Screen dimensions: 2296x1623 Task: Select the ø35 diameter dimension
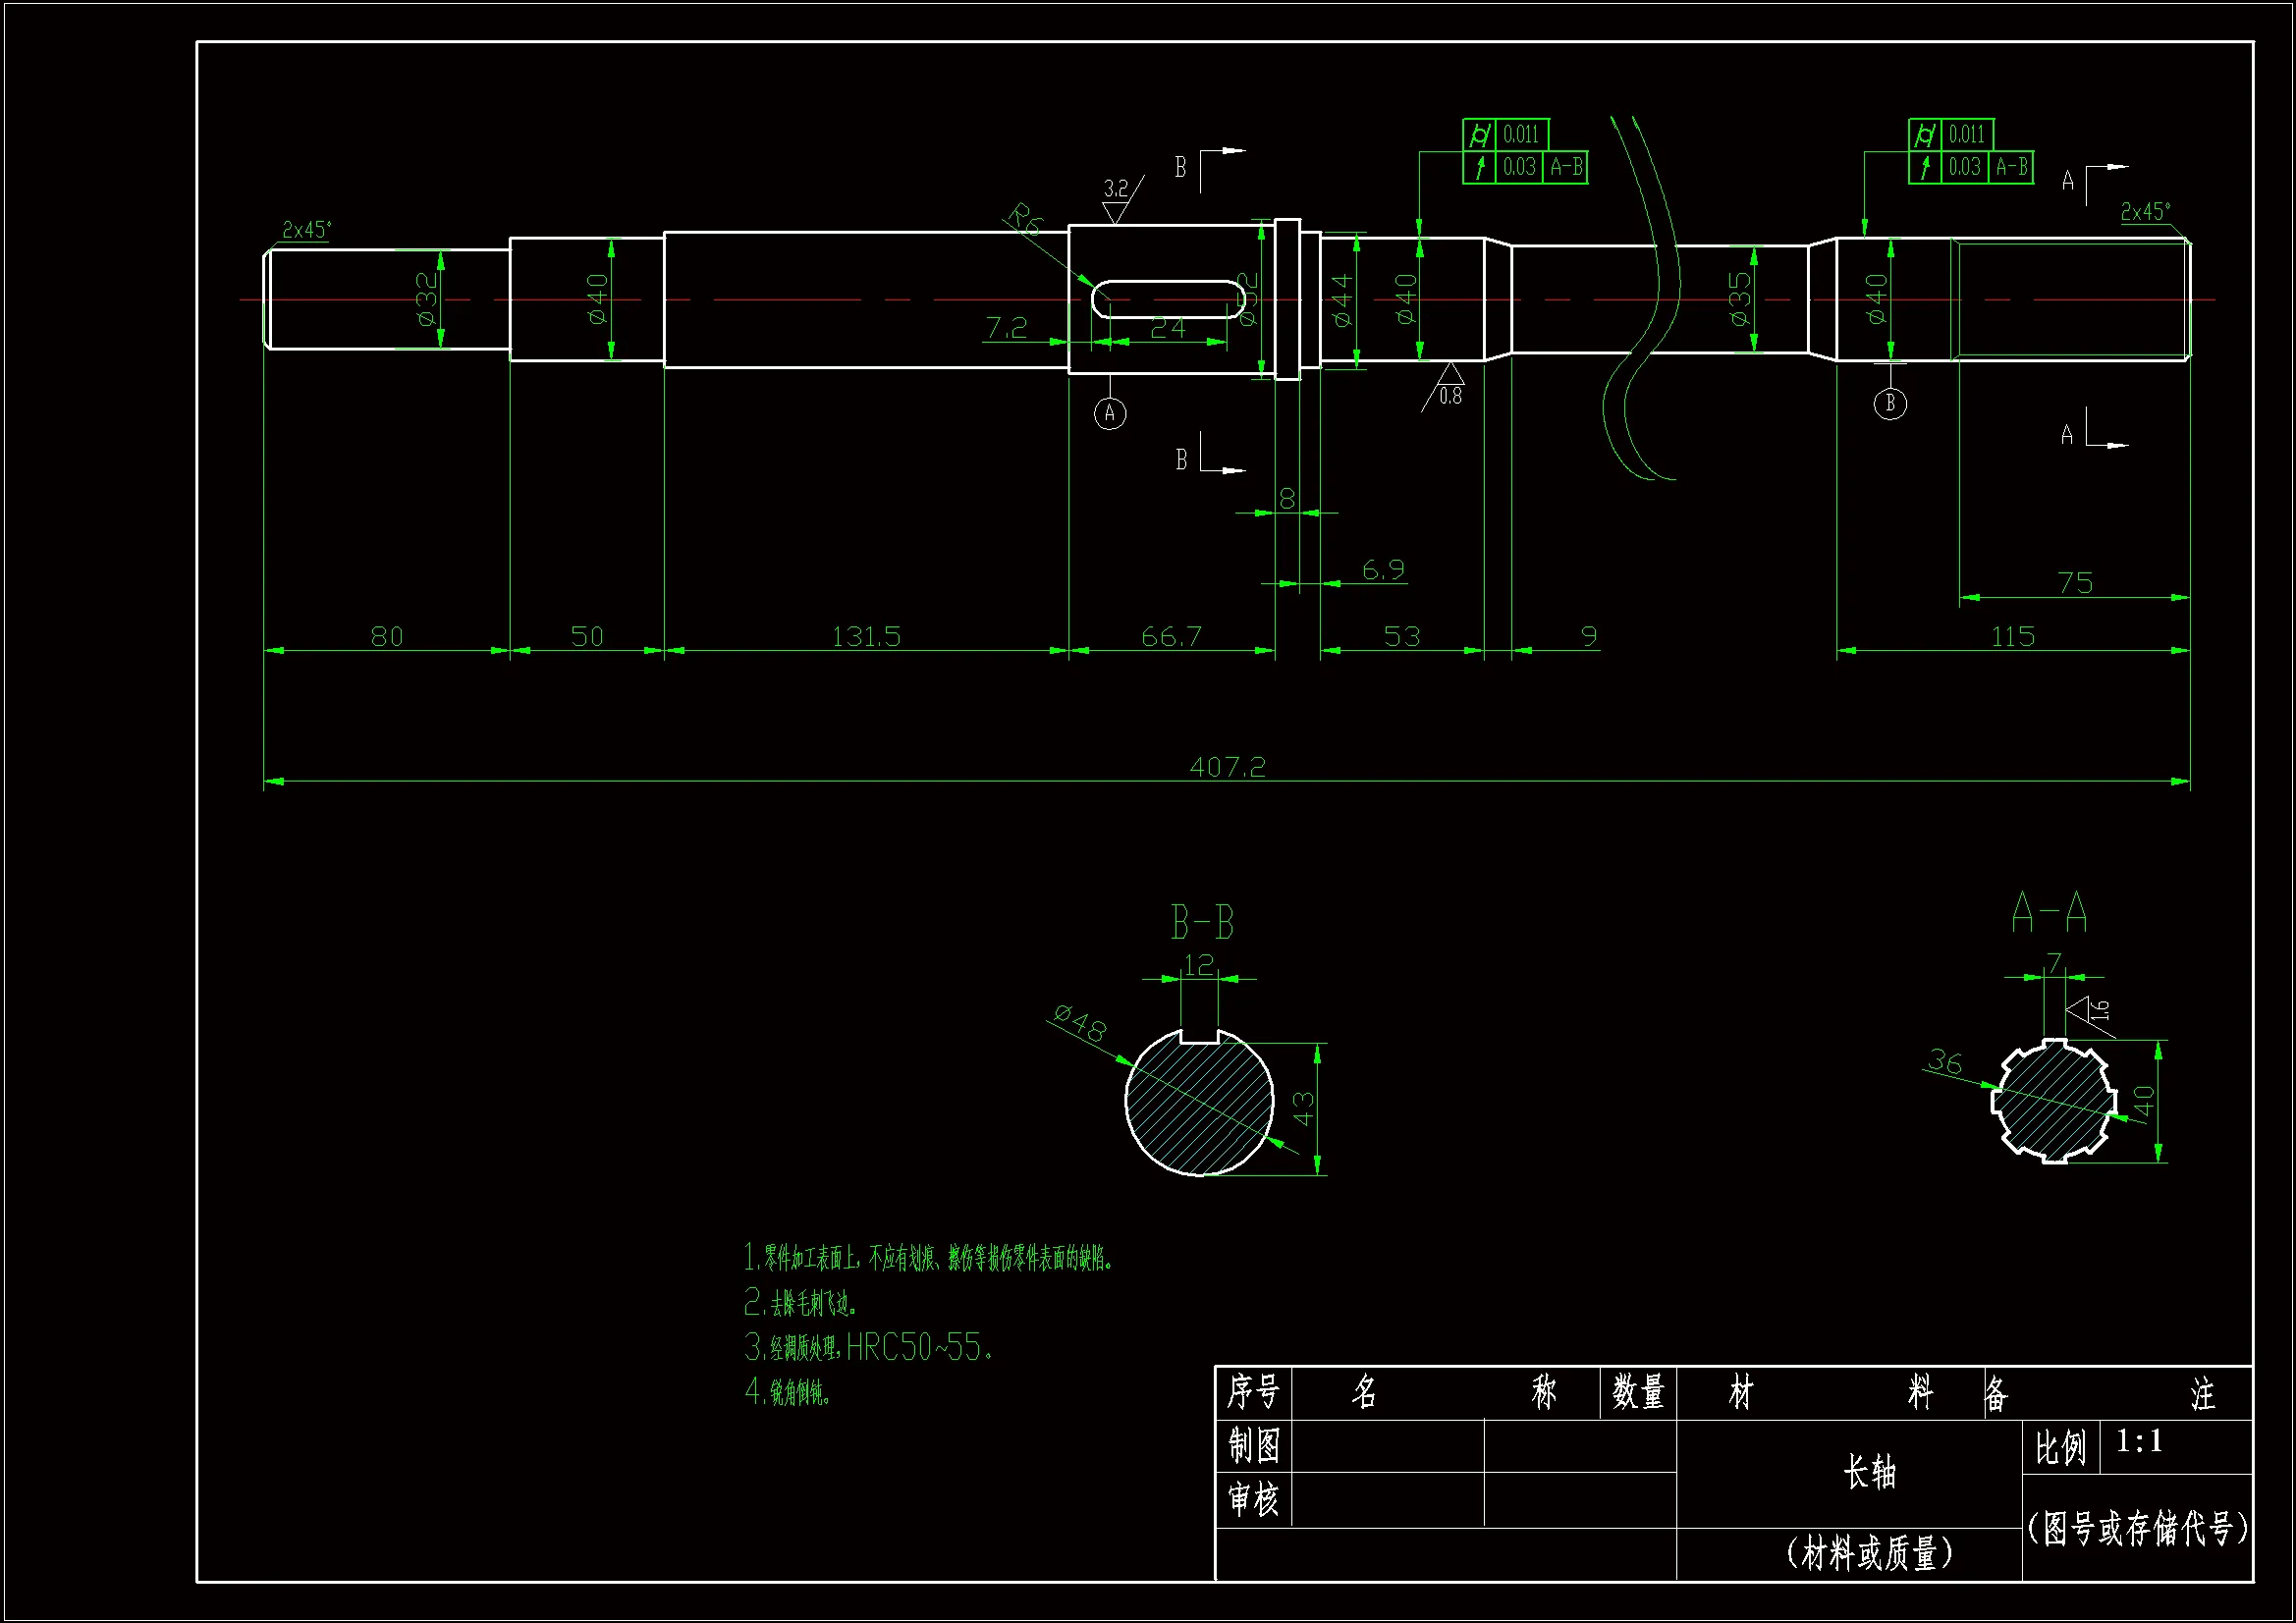(1741, 298)
